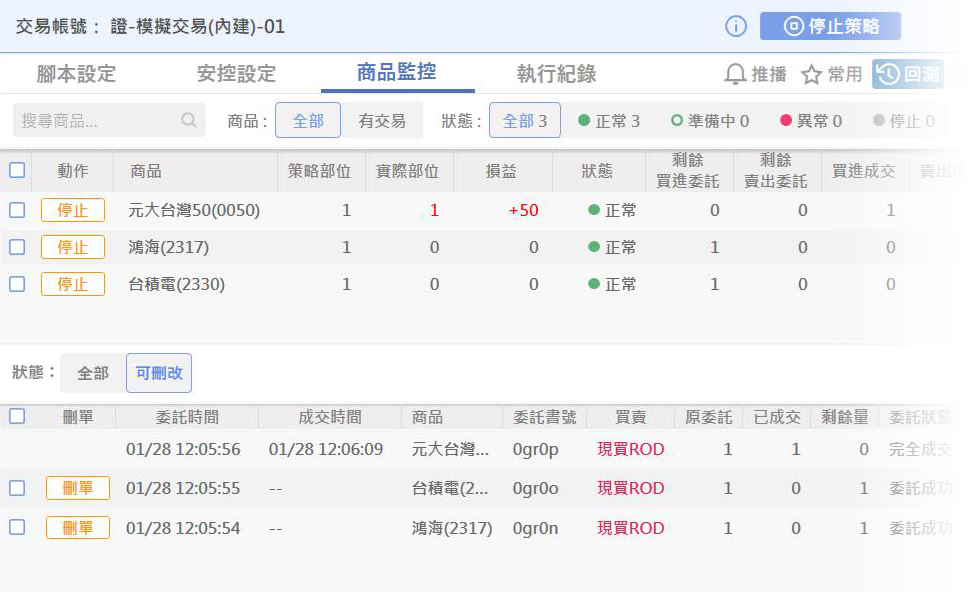The width and height of the screenshot is (972, 592).
Task: Select the 有交易 product filter
Action: click(382, 121)
